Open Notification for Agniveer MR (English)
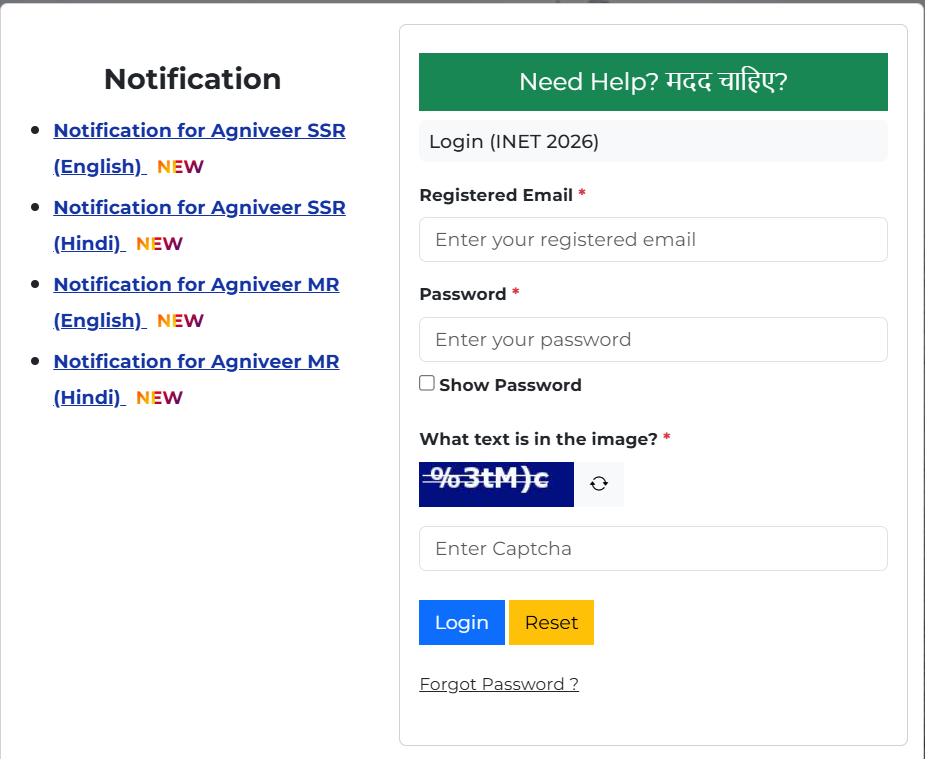Viewport: 925px width, 759px height. [196, 302]
